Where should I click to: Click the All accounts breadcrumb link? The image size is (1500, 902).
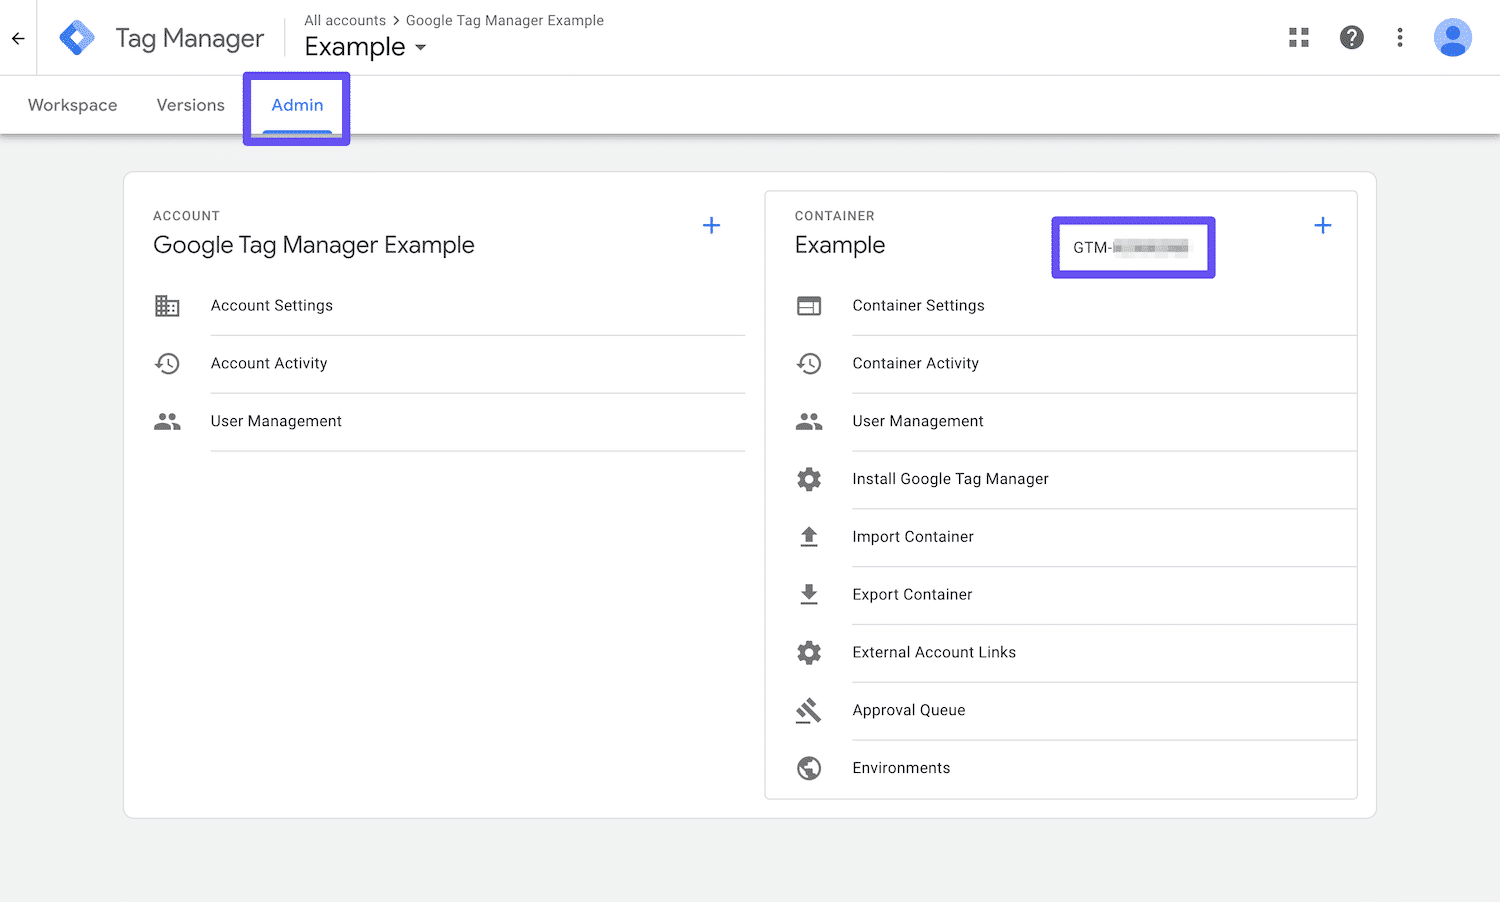point(345,20)
